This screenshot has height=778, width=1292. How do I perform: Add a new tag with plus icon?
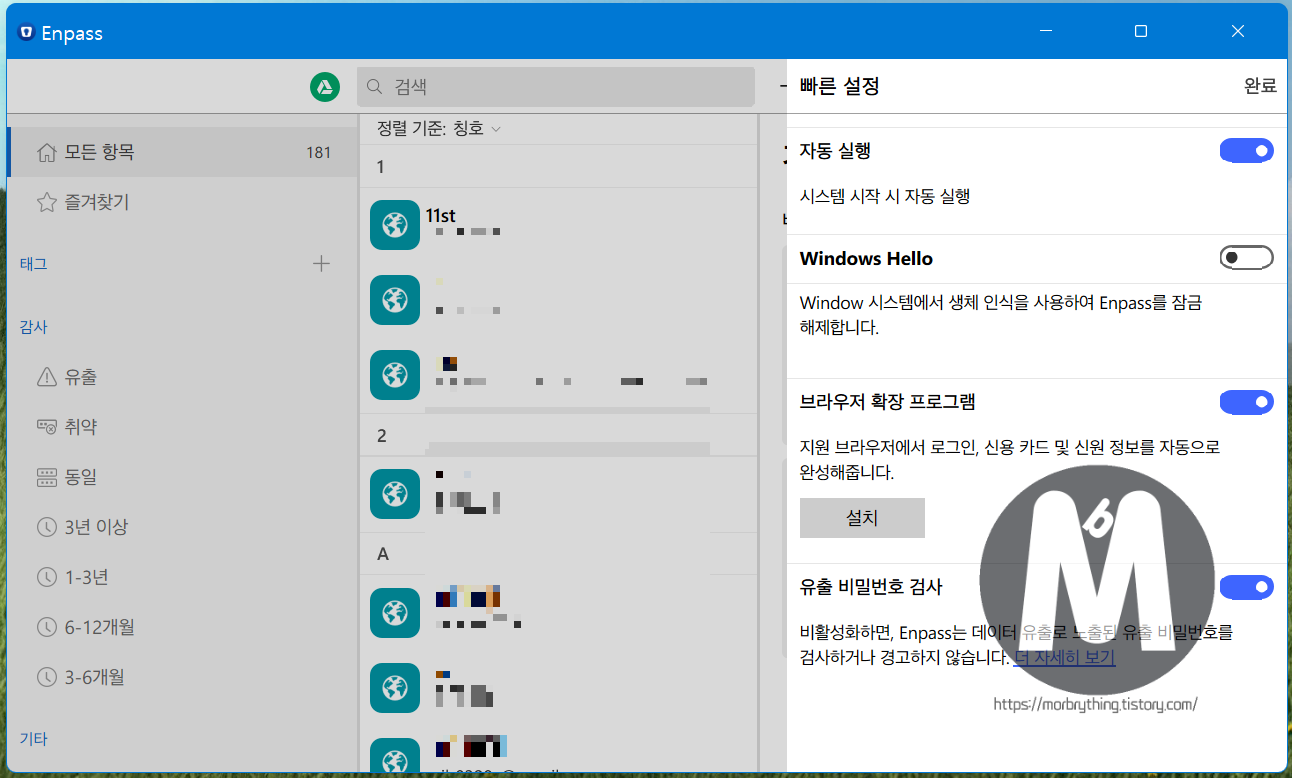(321, 264)
